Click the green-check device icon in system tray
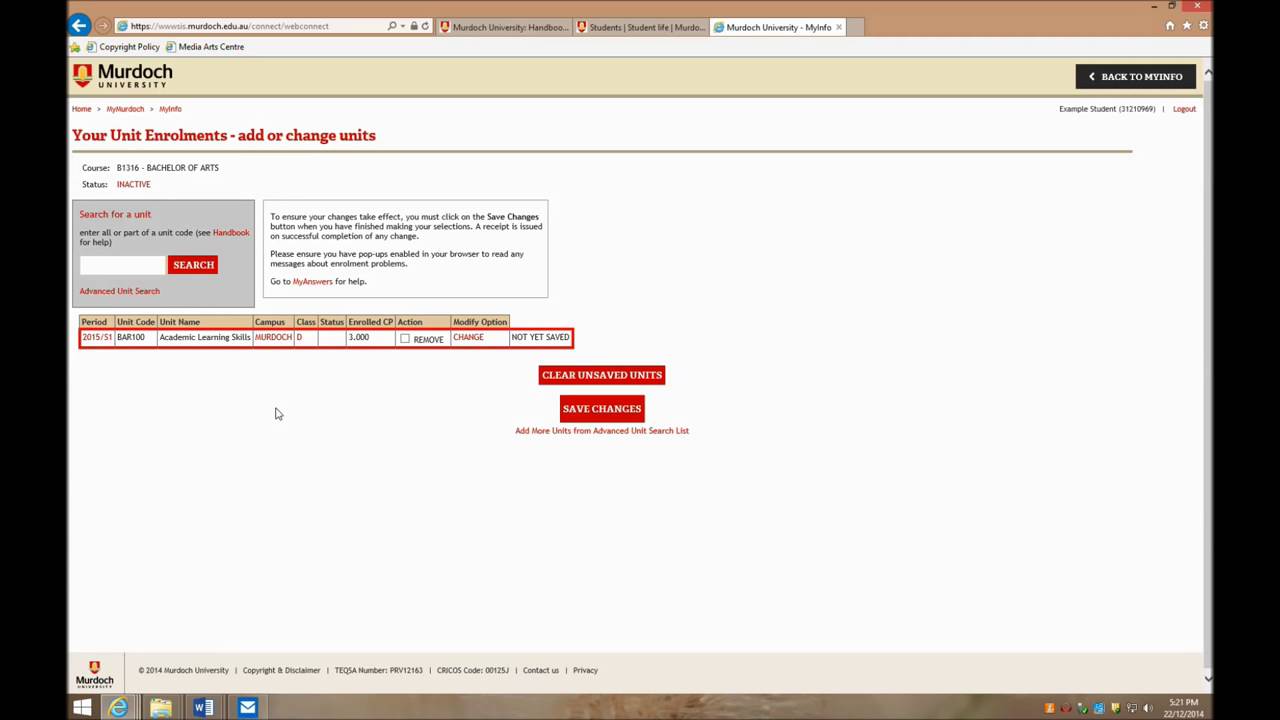This screenshot has height=720, width=1280. pos(1082,708)
